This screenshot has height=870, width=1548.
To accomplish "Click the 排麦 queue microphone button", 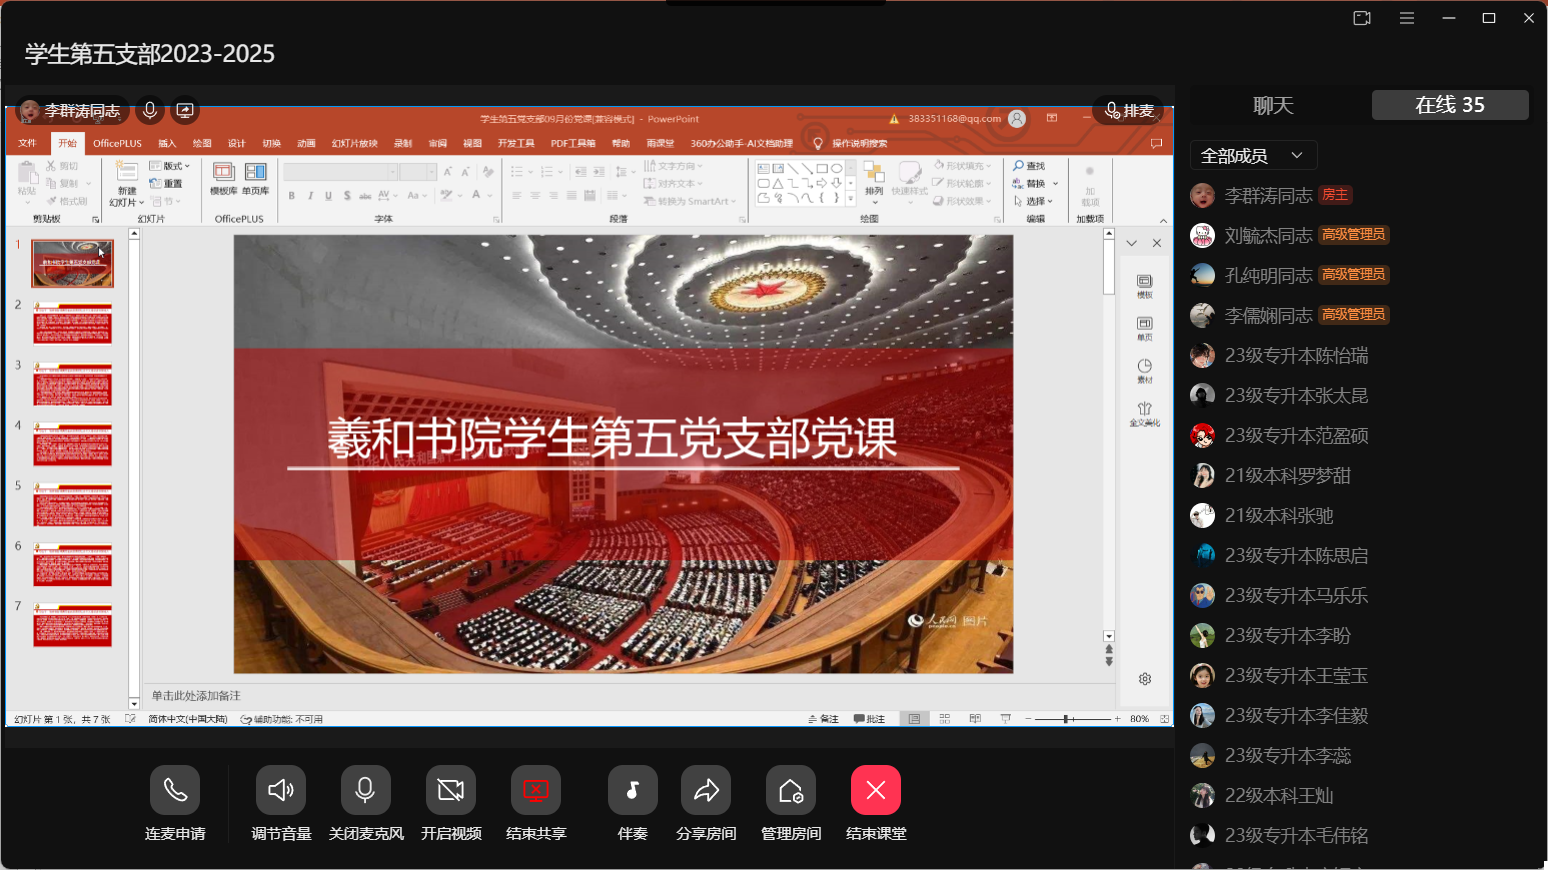I will click(1129, 110).
